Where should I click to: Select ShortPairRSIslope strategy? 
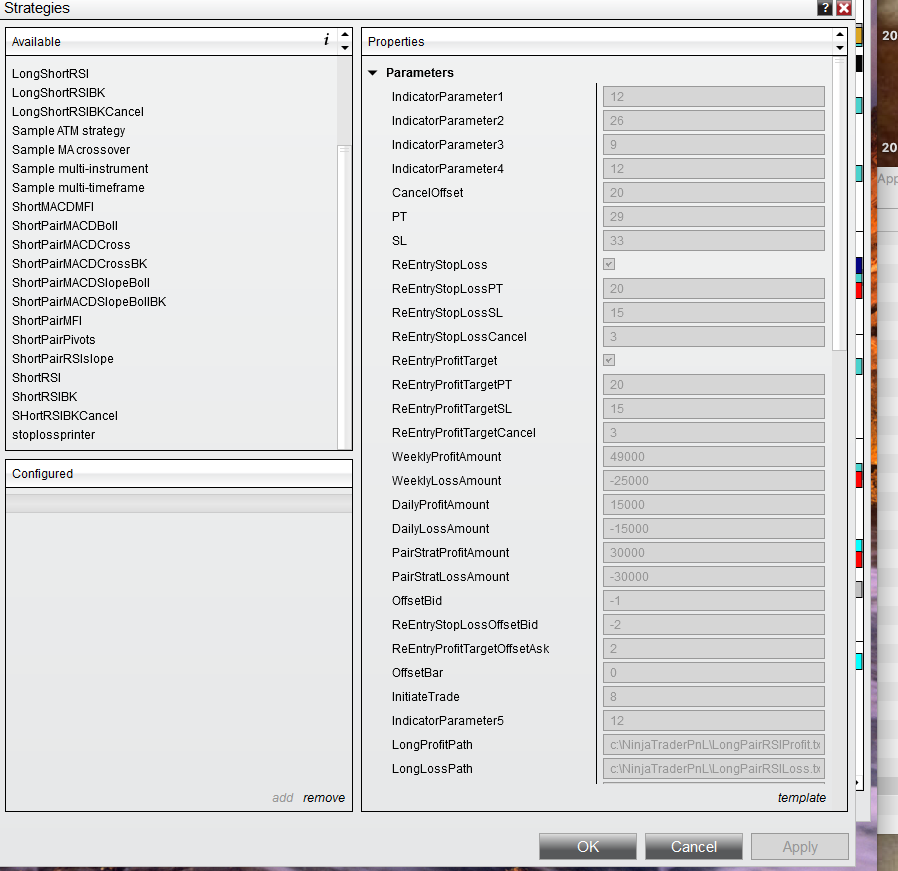[x=63, y=358]
